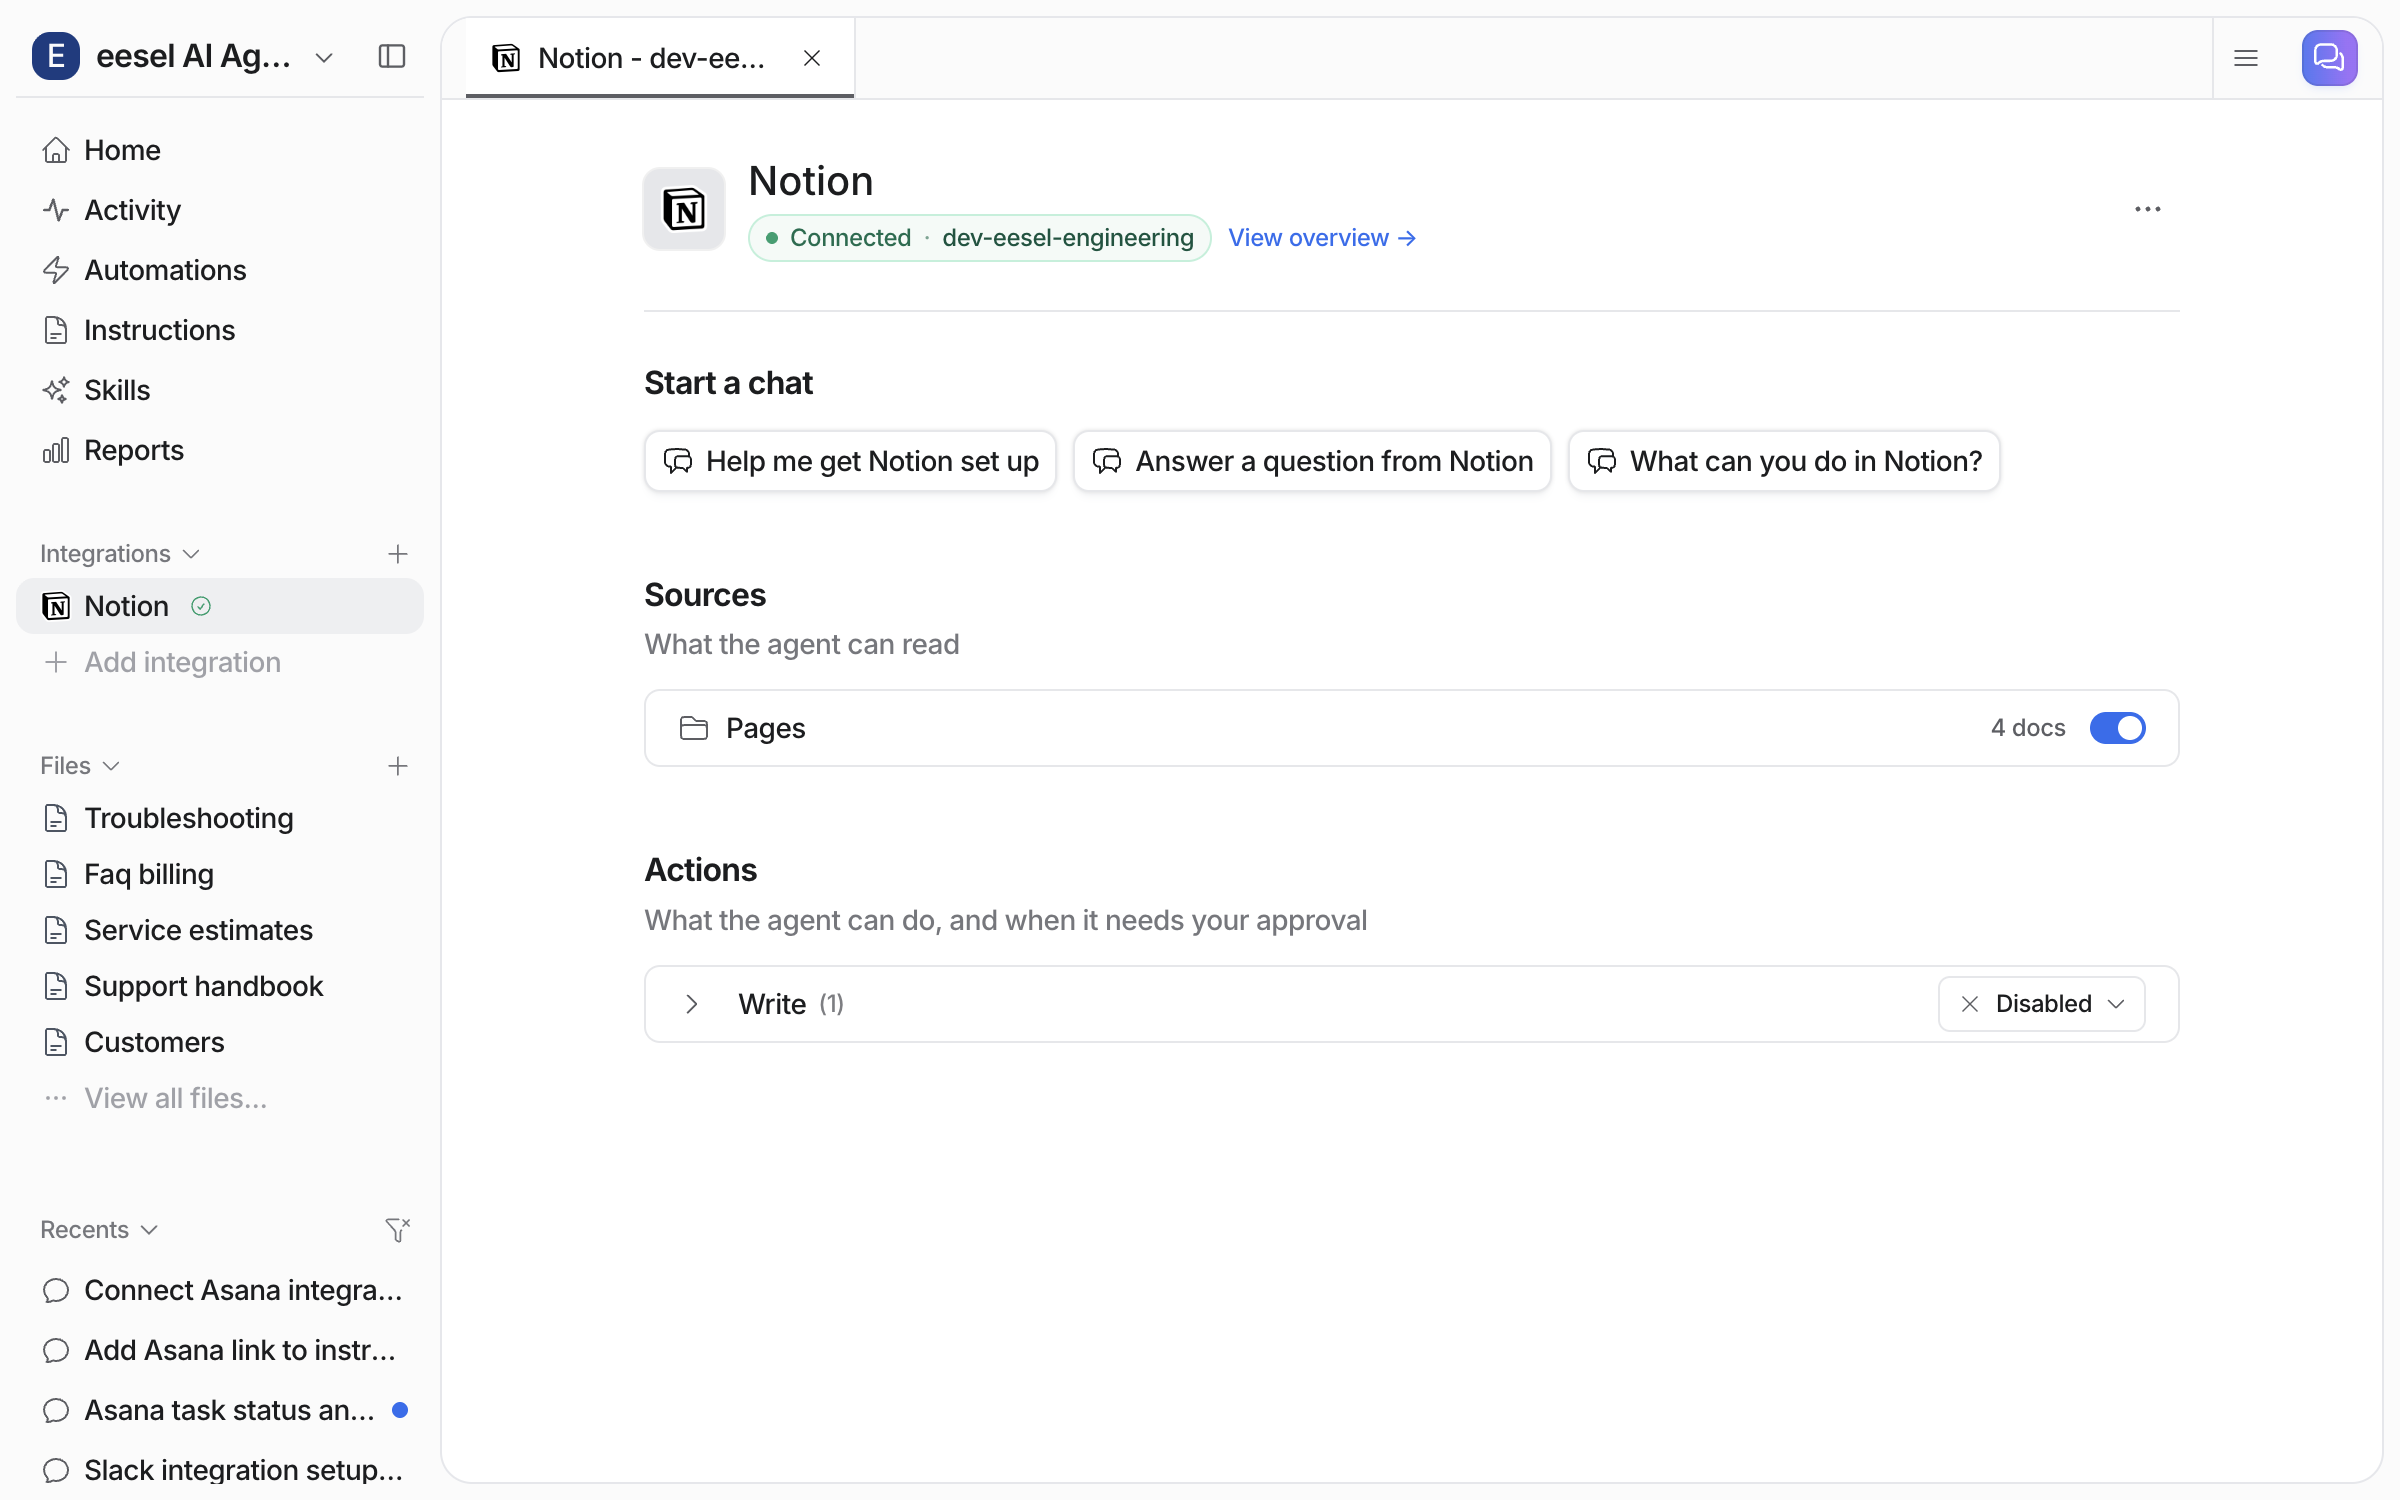Open the chat panel icon at top right
Screen dimensions: 2400x1500
click(x=2329, y=58)
